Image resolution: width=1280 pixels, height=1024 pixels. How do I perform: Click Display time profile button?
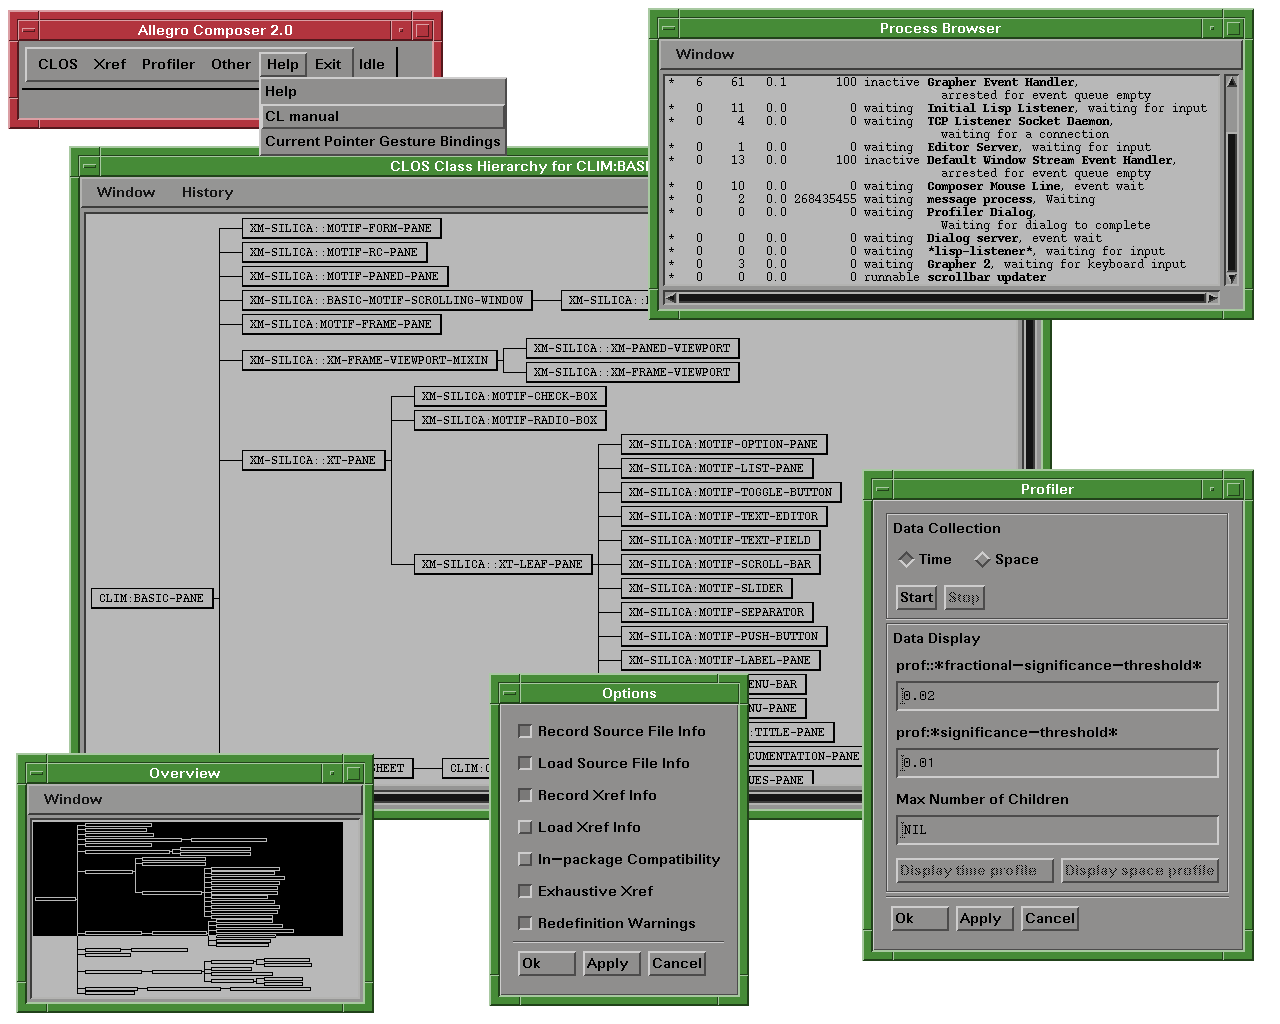[975, 870]
